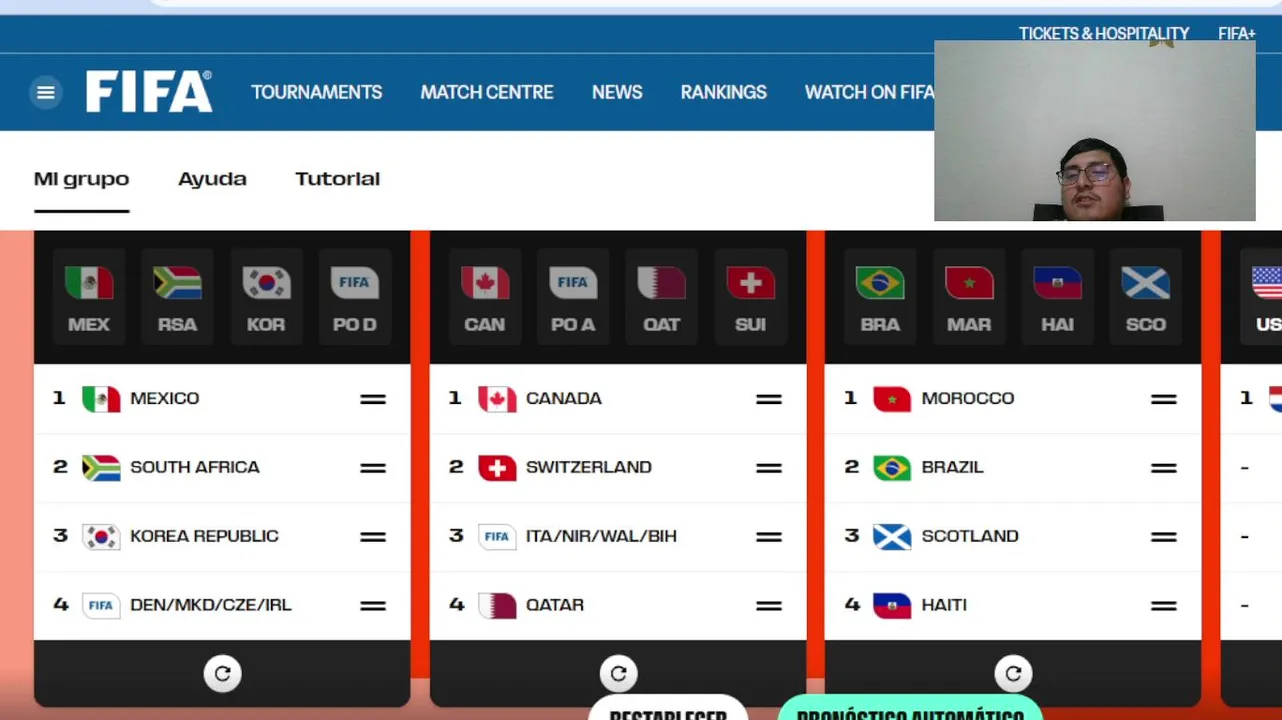Click the CANADA row text
The image size is (1282, 720).
pyautogui.click(x=564, y=398)
